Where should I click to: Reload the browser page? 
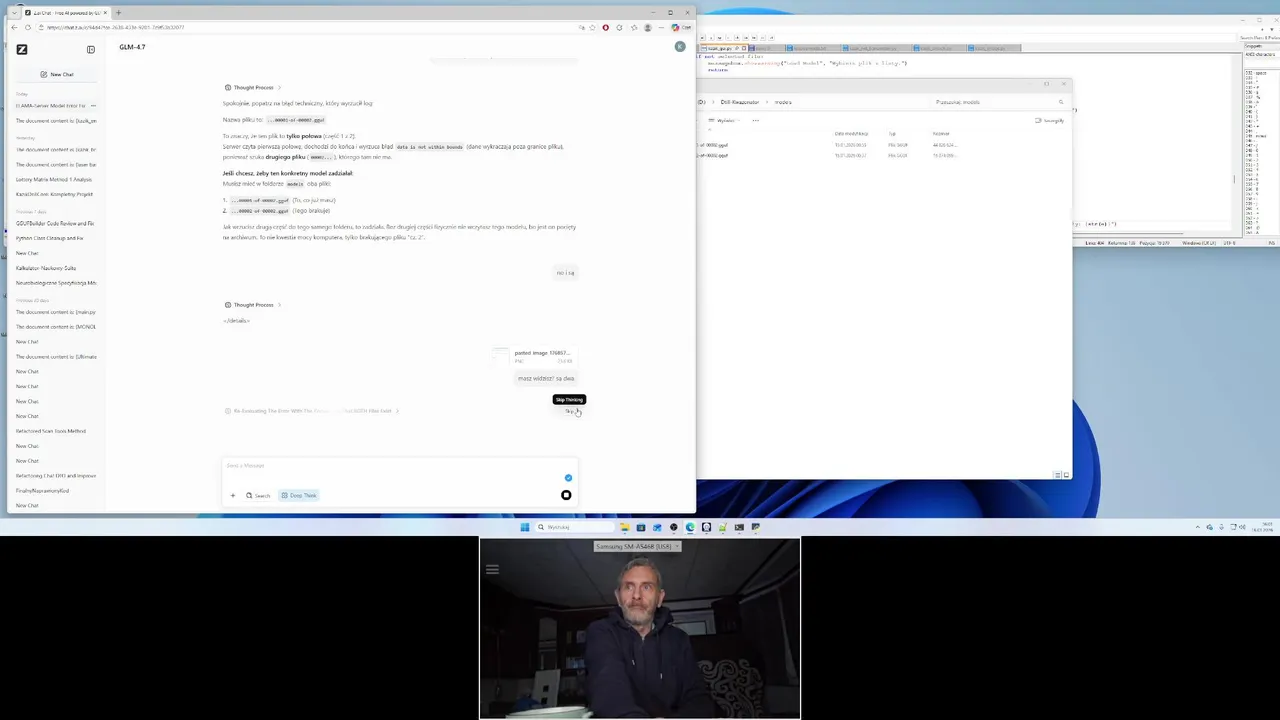pos(27,27)
